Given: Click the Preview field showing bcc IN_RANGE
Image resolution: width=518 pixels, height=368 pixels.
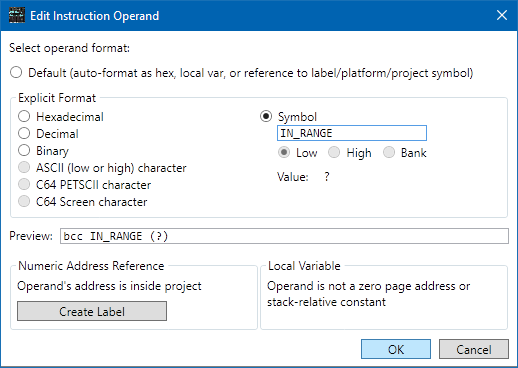Looking at the screenshot, I should click(x=284, y=236).
